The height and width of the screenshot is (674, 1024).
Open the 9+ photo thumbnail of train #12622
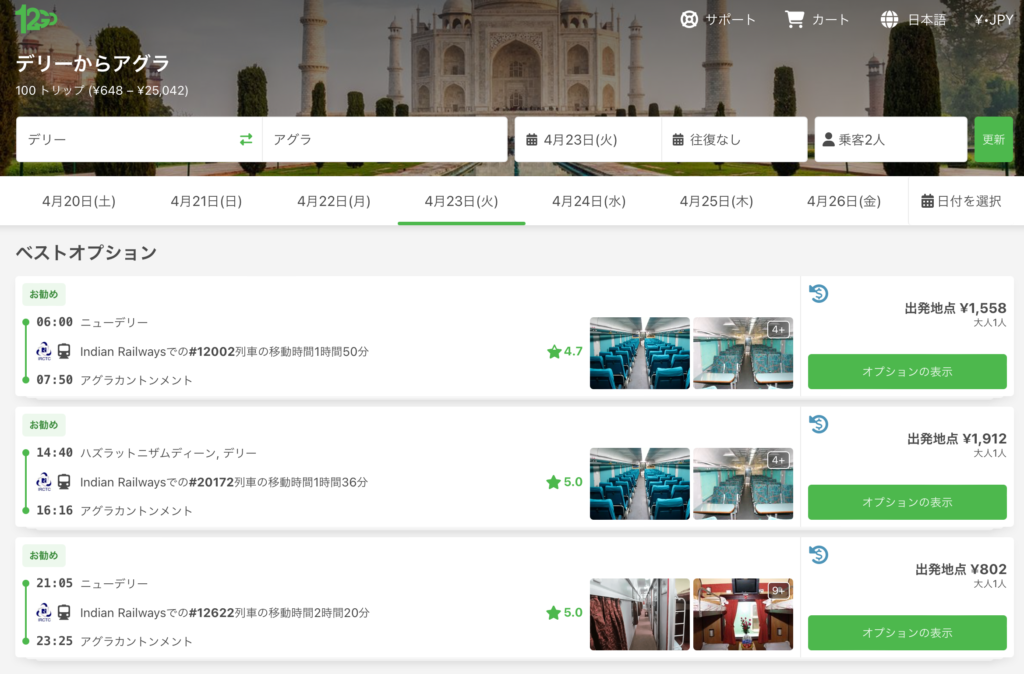pyautogui.click(x=743, y=614)
